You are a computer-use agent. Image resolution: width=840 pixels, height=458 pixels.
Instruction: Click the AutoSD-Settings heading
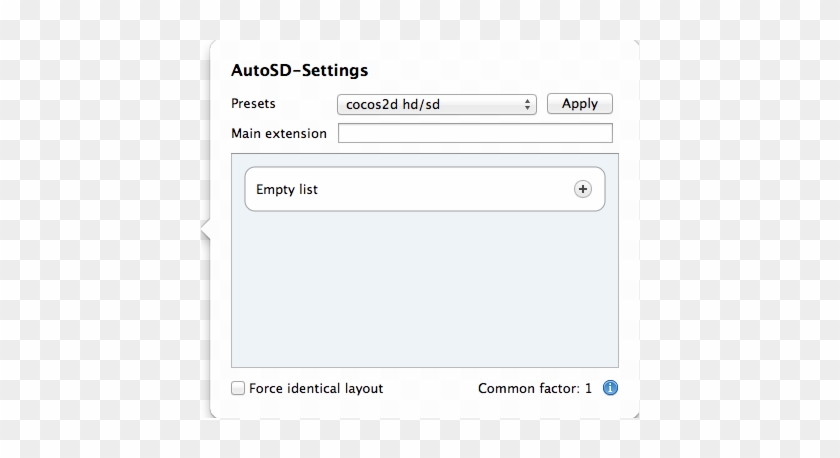point(299,70)
